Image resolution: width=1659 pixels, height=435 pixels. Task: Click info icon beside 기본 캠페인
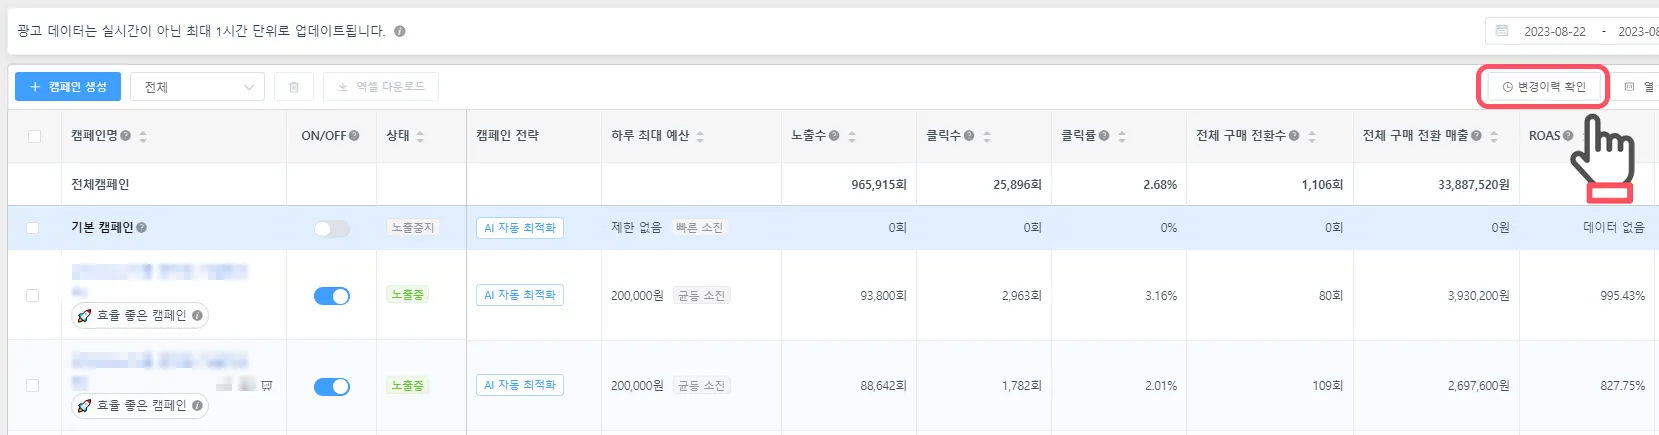(x=142, y=228)
